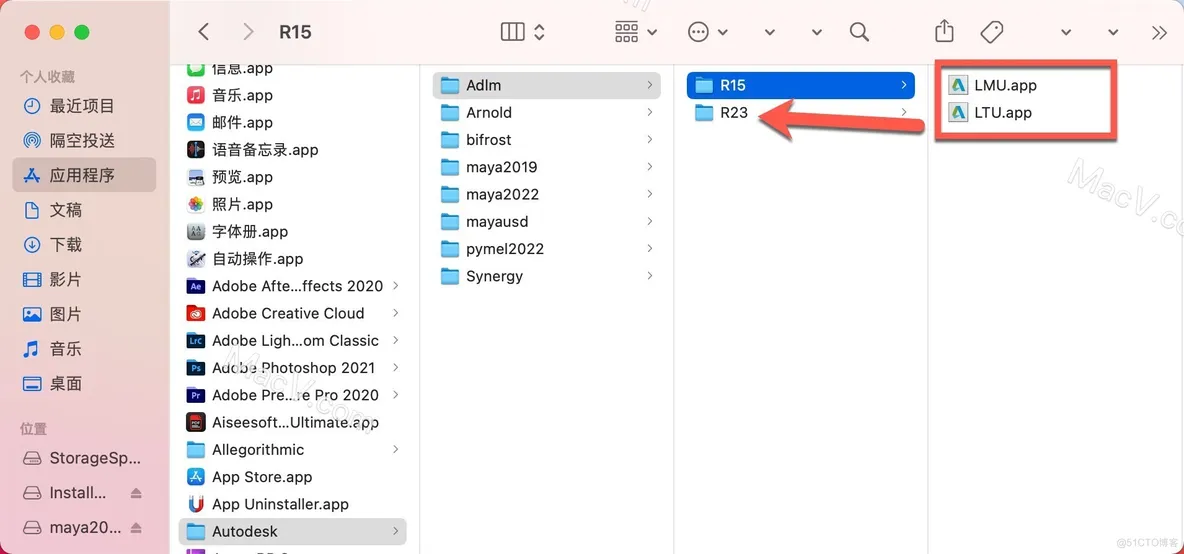Expand Synergy folder chevron
This screenshot has height=554, width=1184.
pos(650,276)
